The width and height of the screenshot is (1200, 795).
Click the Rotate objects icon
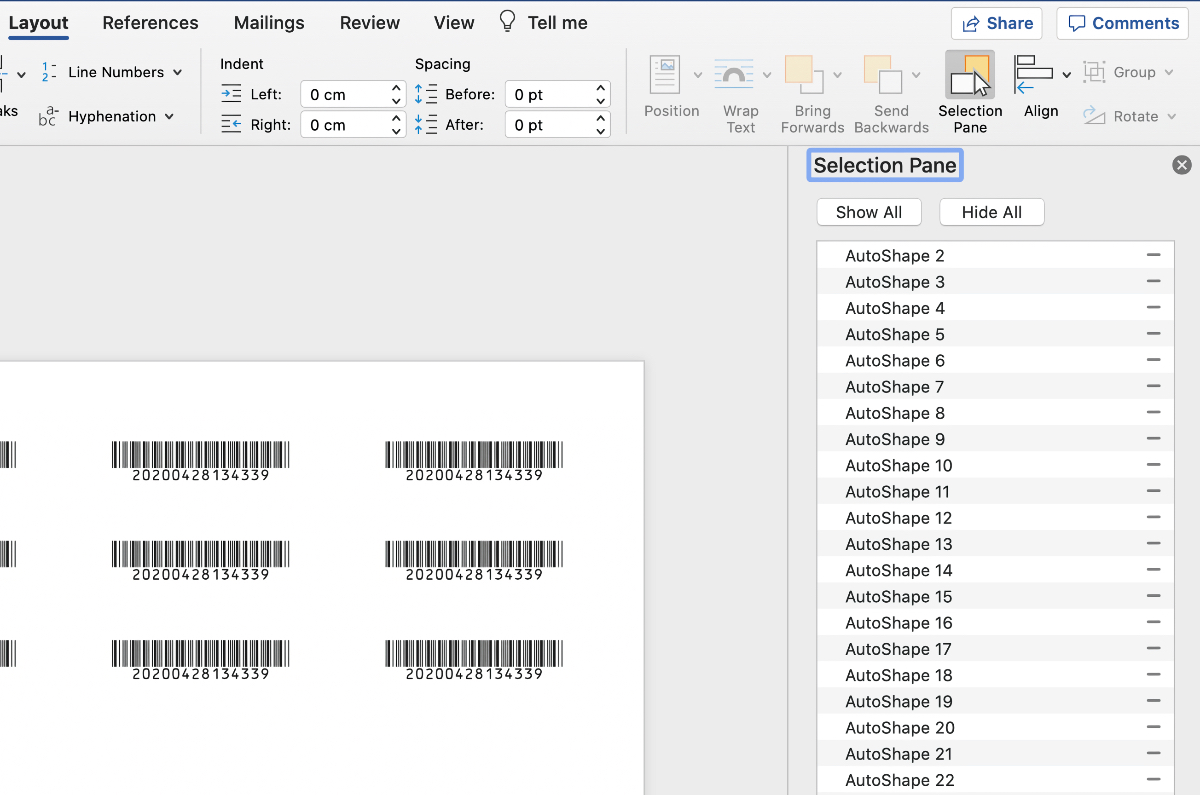(1095, 116)
